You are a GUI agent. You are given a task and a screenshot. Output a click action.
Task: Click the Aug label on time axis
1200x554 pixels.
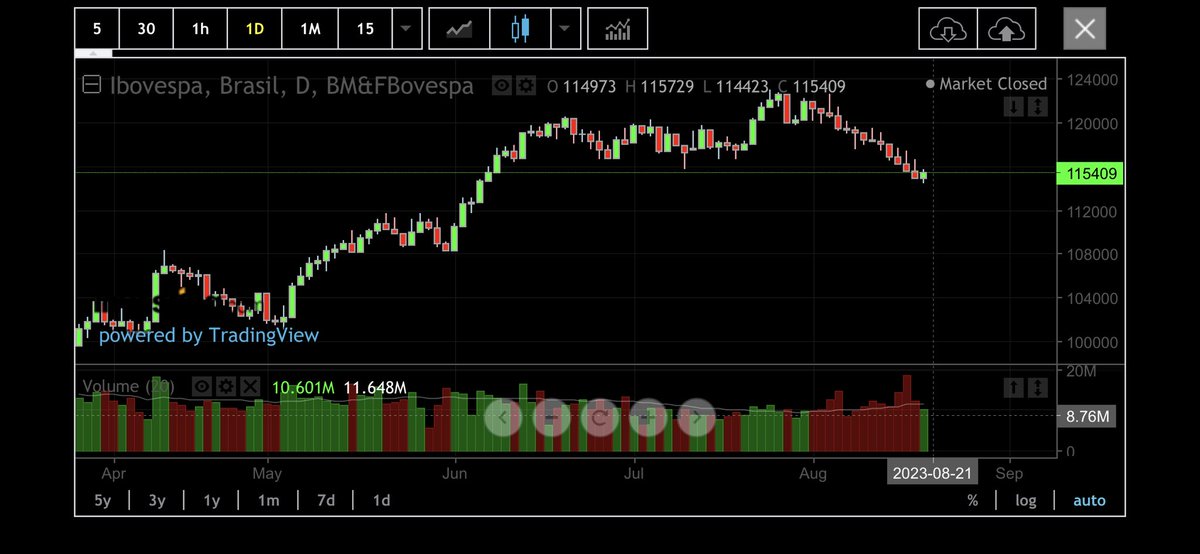pyautogui.click(x=813, y=472)
